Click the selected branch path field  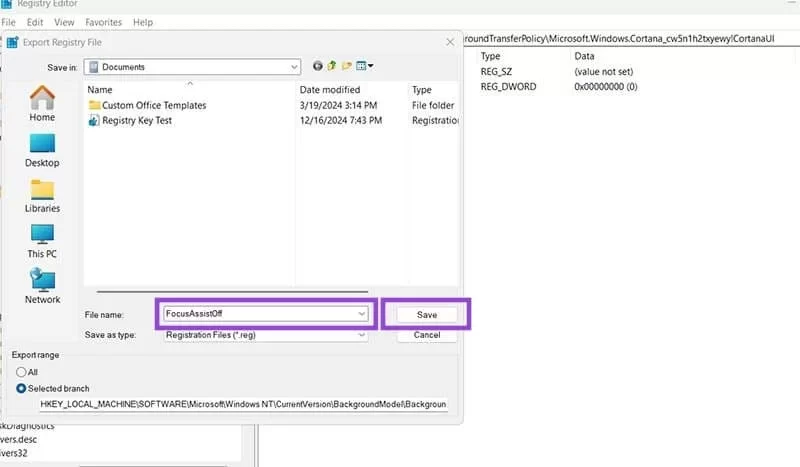pos(243,405)
